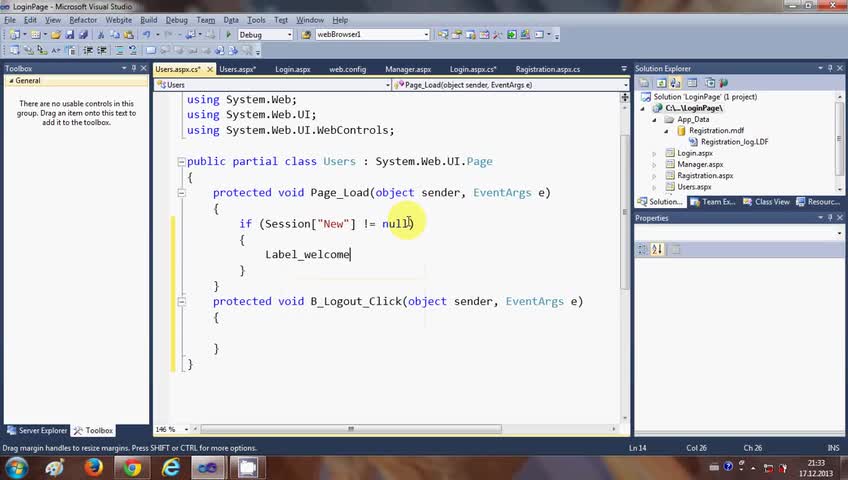848x480 pixels.
Task: Open the Page_Load member dropdown
Action: (x=626, y=85)
